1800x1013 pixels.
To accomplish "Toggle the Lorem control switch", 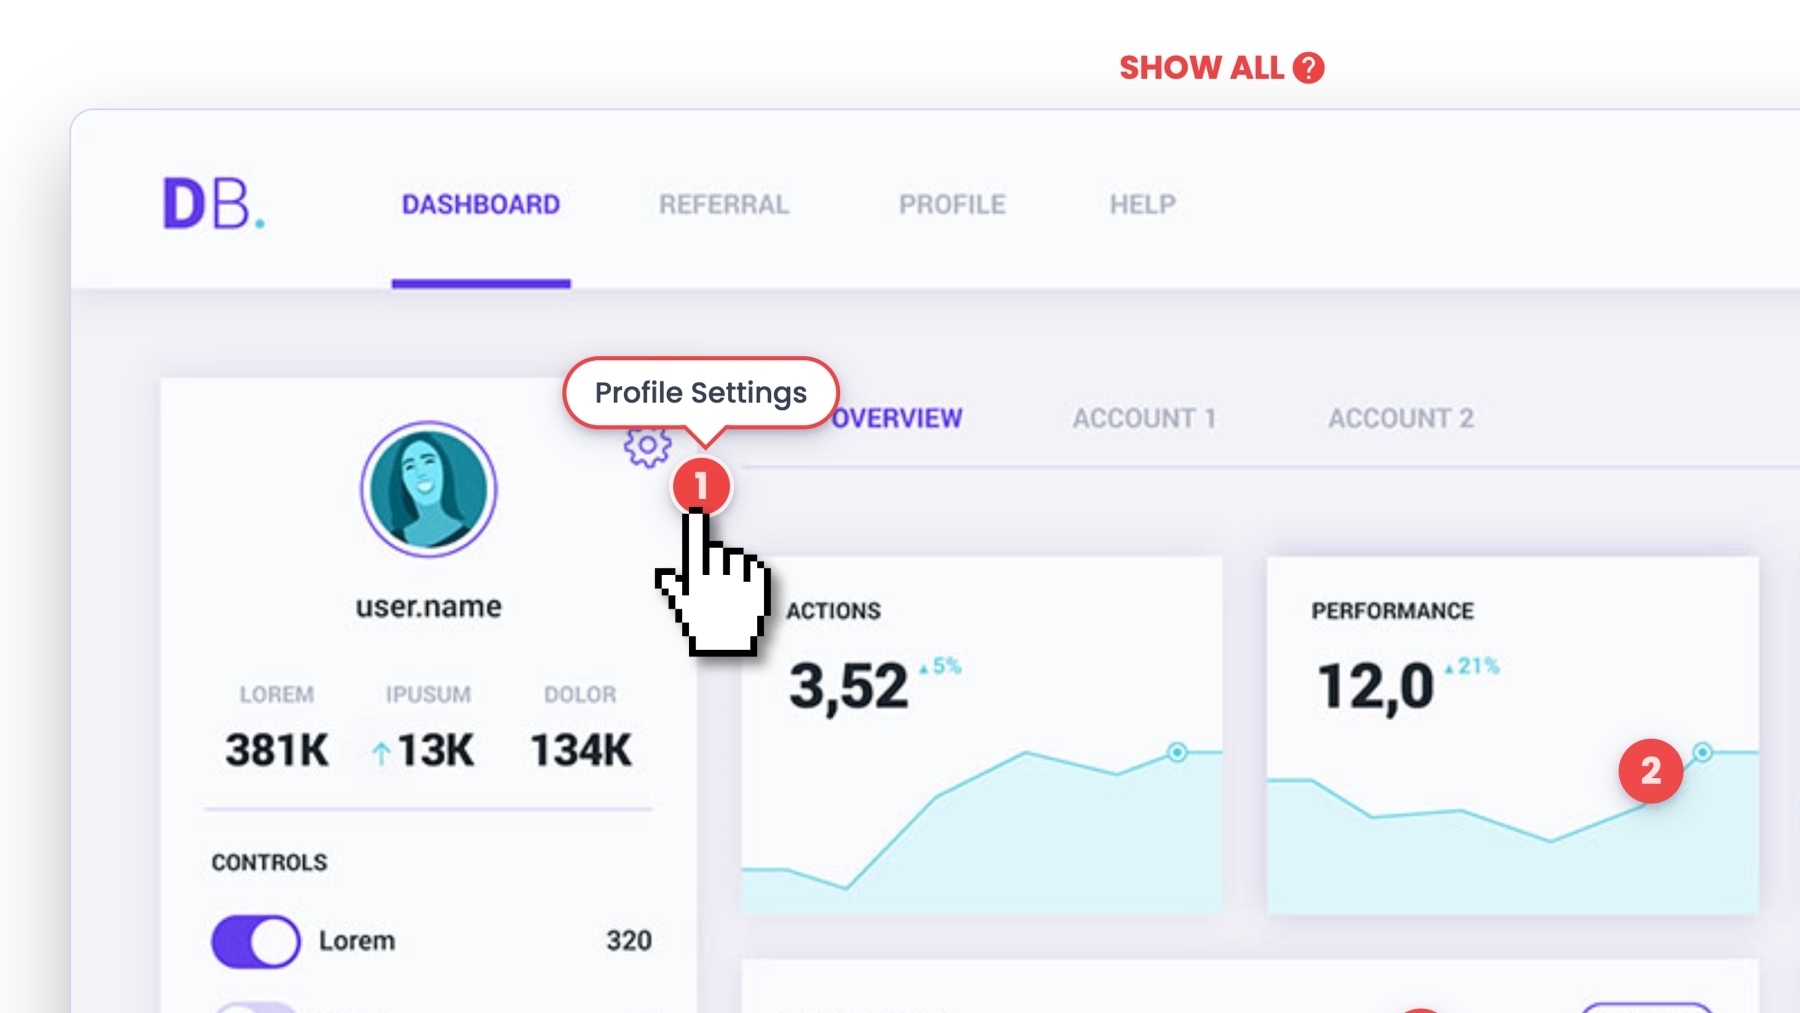I will coord(255,941).
